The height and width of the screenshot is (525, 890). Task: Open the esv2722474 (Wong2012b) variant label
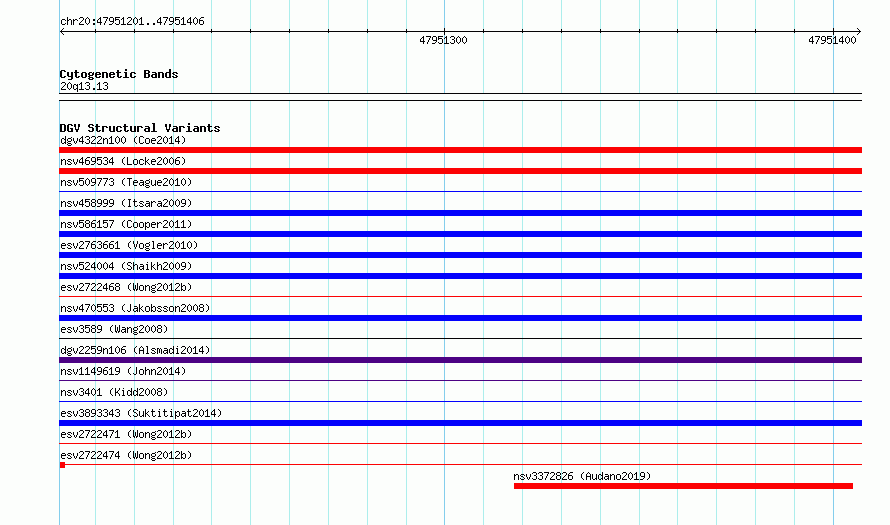(126, 455)
